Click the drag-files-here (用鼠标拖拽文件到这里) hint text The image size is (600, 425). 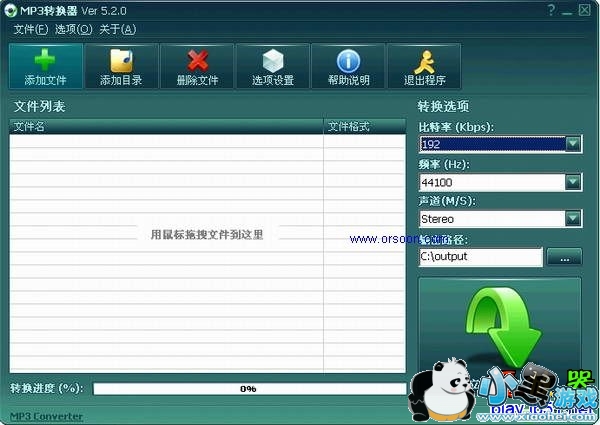(207, 234)
